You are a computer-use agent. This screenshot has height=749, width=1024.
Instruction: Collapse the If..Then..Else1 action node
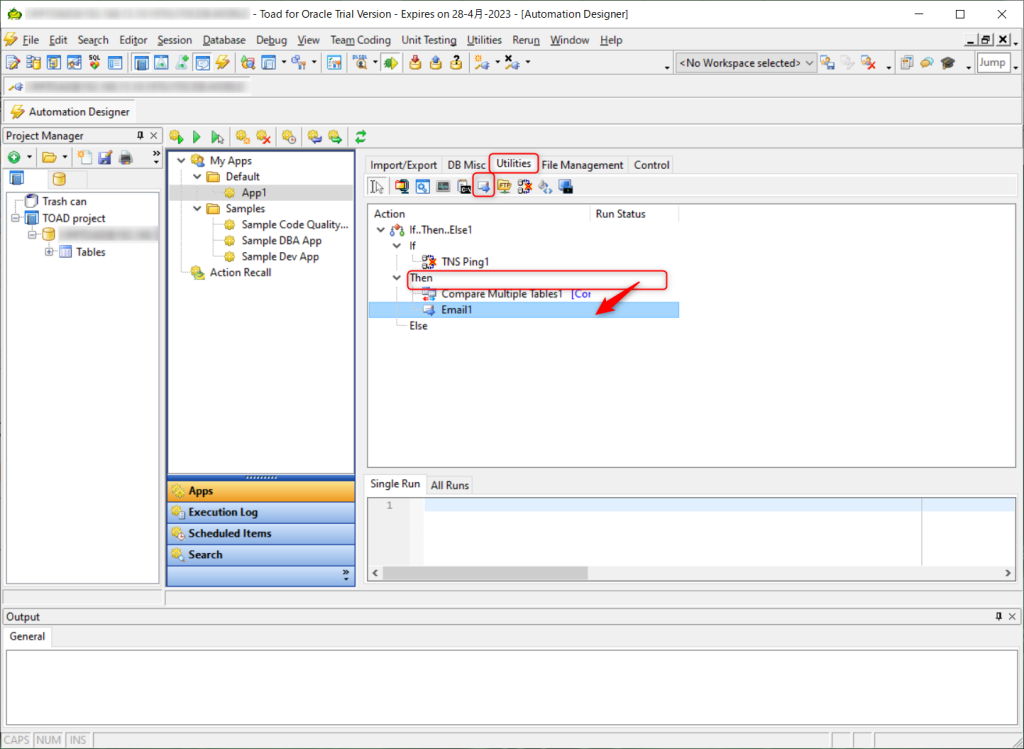coord(381,230)
